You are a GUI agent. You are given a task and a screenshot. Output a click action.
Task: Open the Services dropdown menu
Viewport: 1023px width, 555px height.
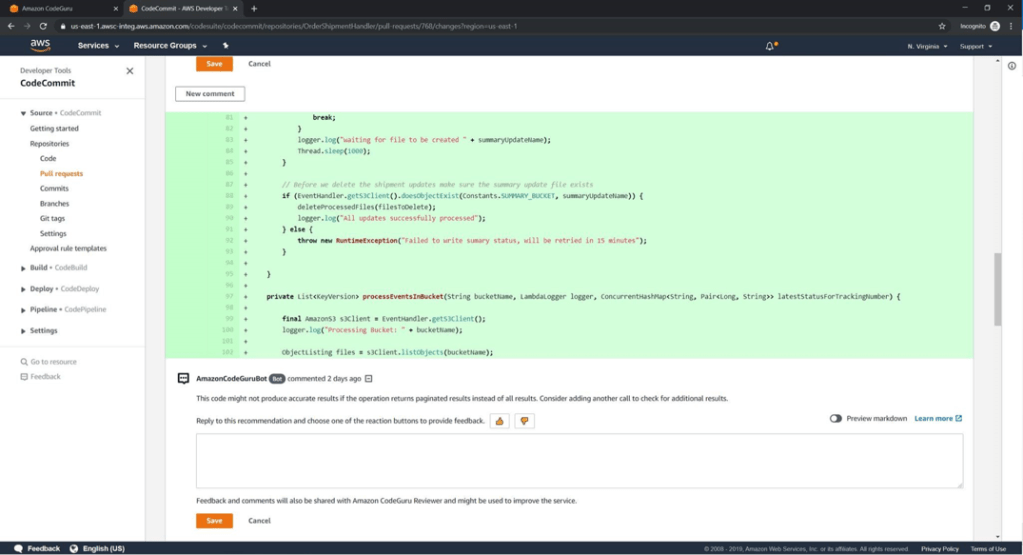pyautogui.click(x=98, y=46)
